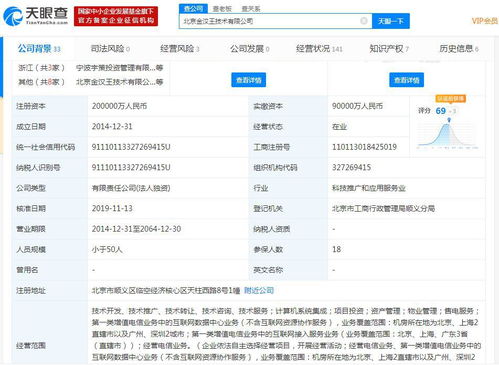Click the 浙江（共3家） row
This screenshot has height=365, width=499.
91,68
